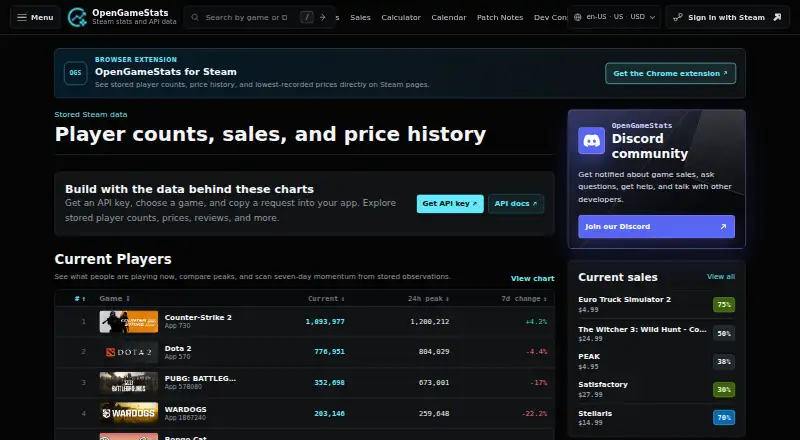
Task: Open the View chart link
Action: point(532,279)
